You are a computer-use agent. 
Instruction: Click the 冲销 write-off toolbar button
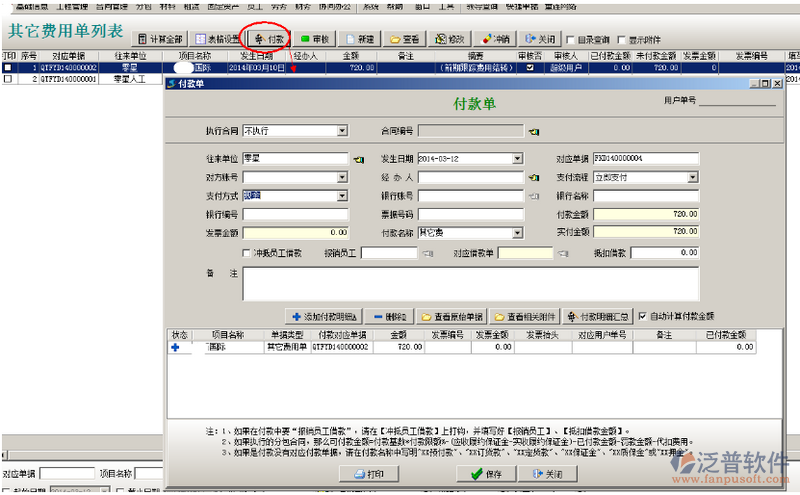click(495, 39)
